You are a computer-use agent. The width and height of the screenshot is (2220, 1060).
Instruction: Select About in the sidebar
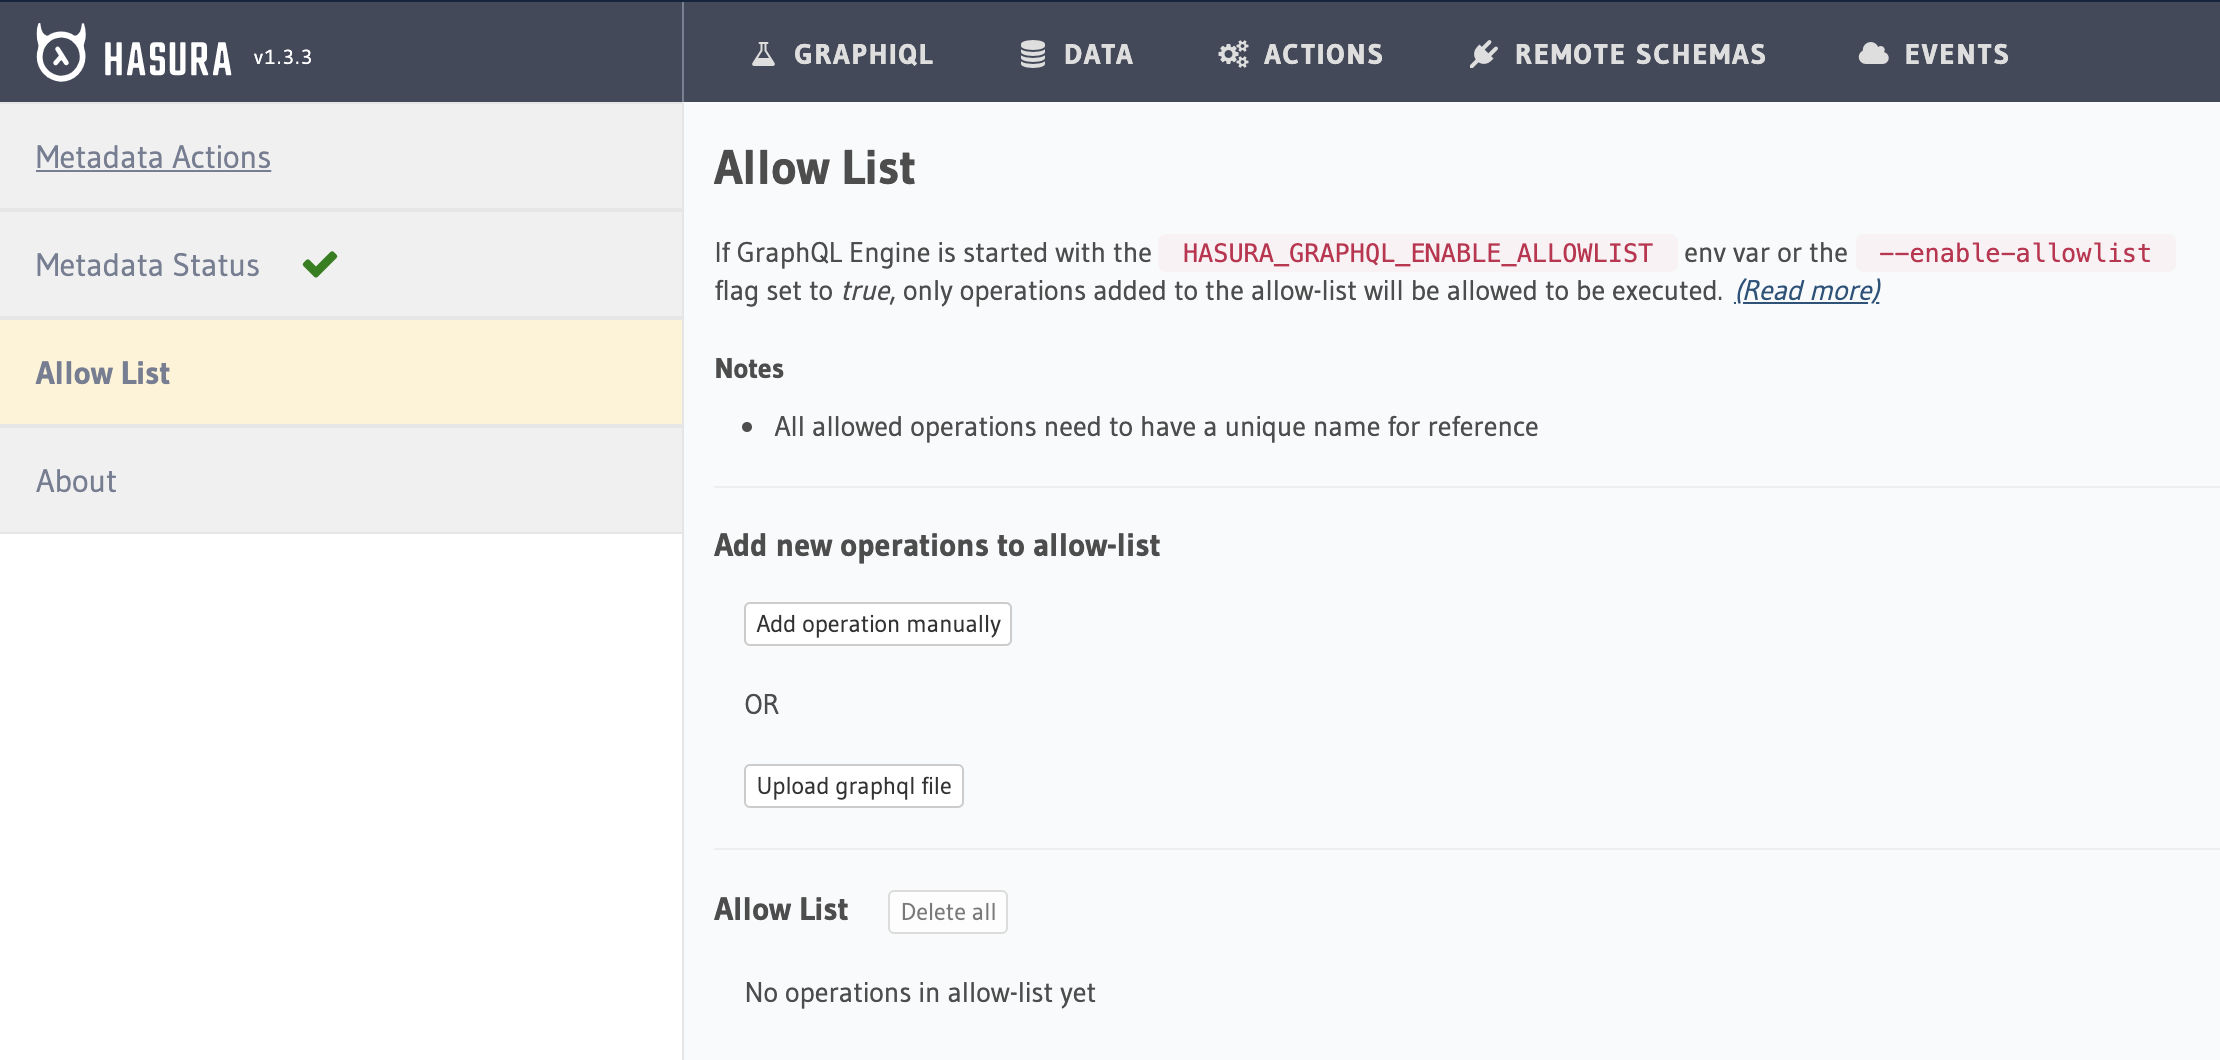[75, 480]
